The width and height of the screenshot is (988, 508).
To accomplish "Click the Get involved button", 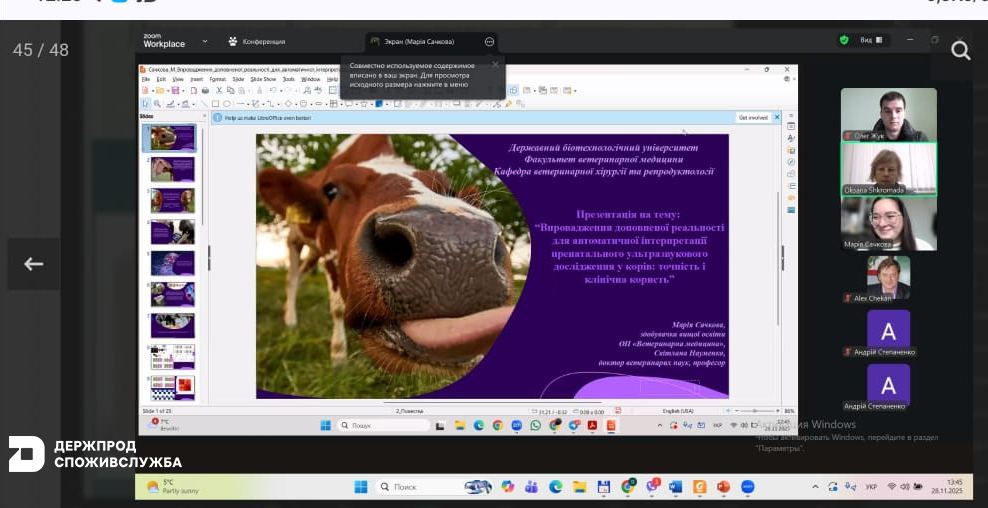I will pyautogui.click(x=753, y=117).
